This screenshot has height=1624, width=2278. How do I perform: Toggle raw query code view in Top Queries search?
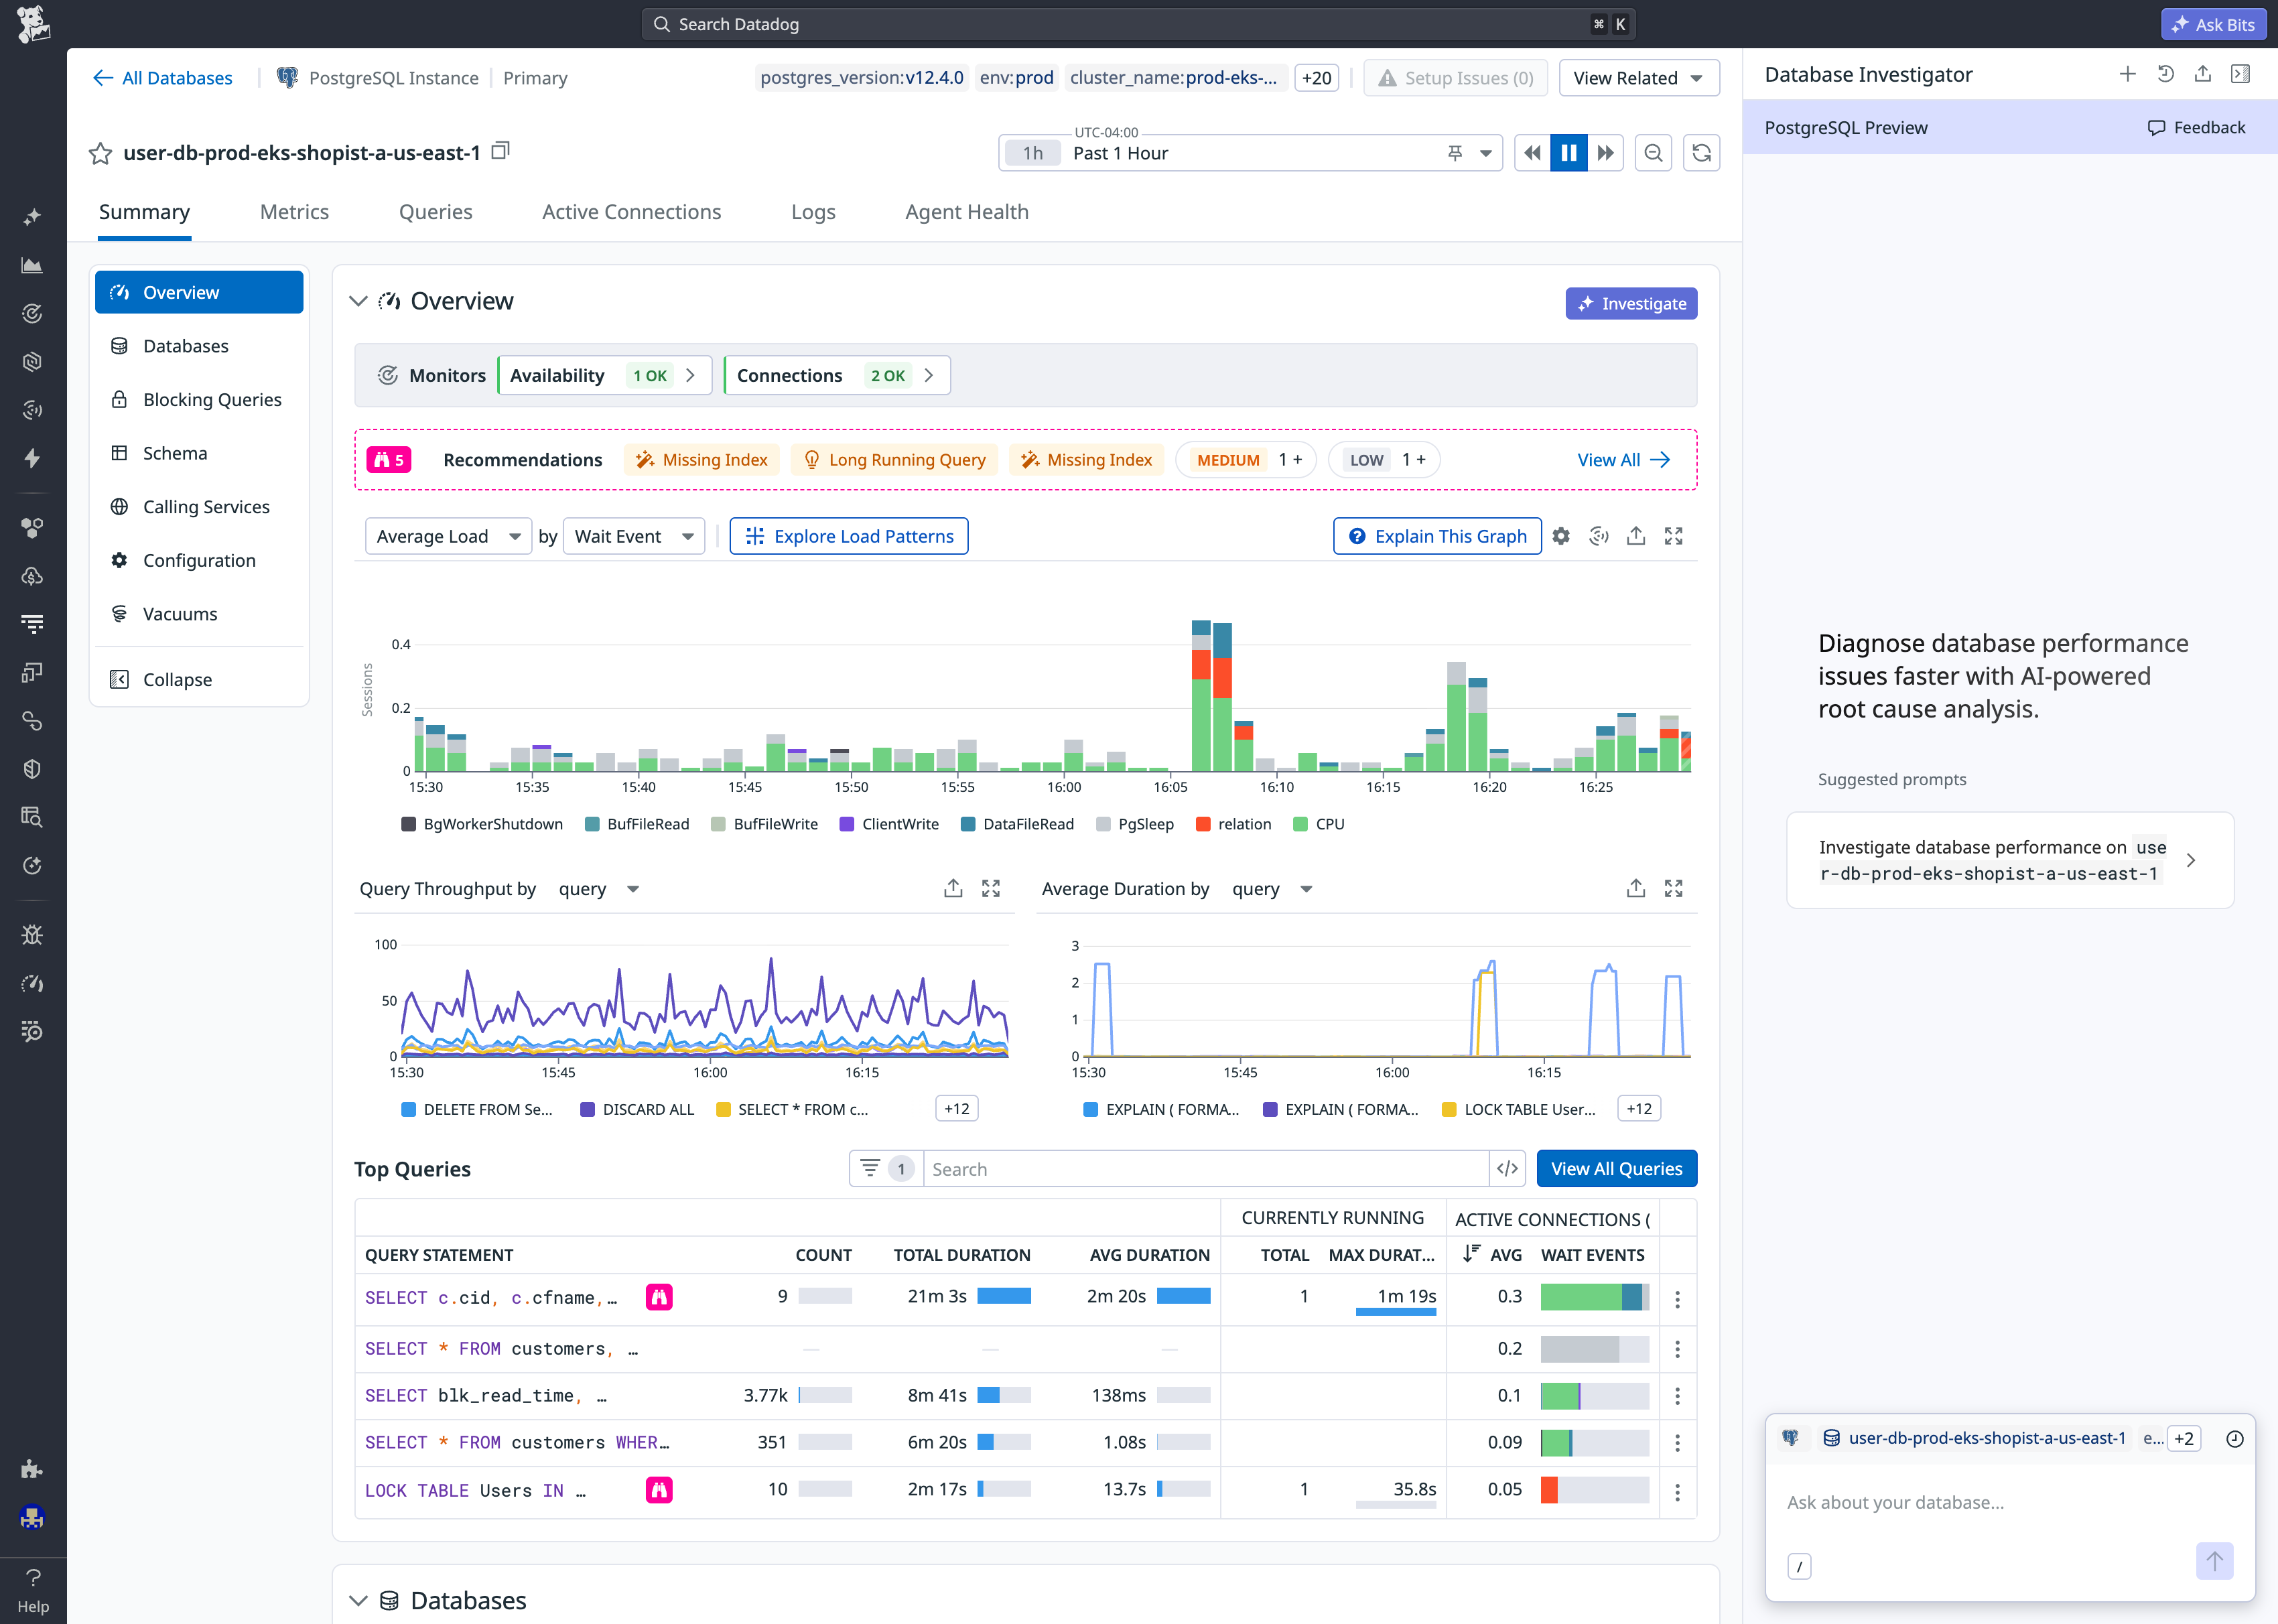pos(1507,1169)
